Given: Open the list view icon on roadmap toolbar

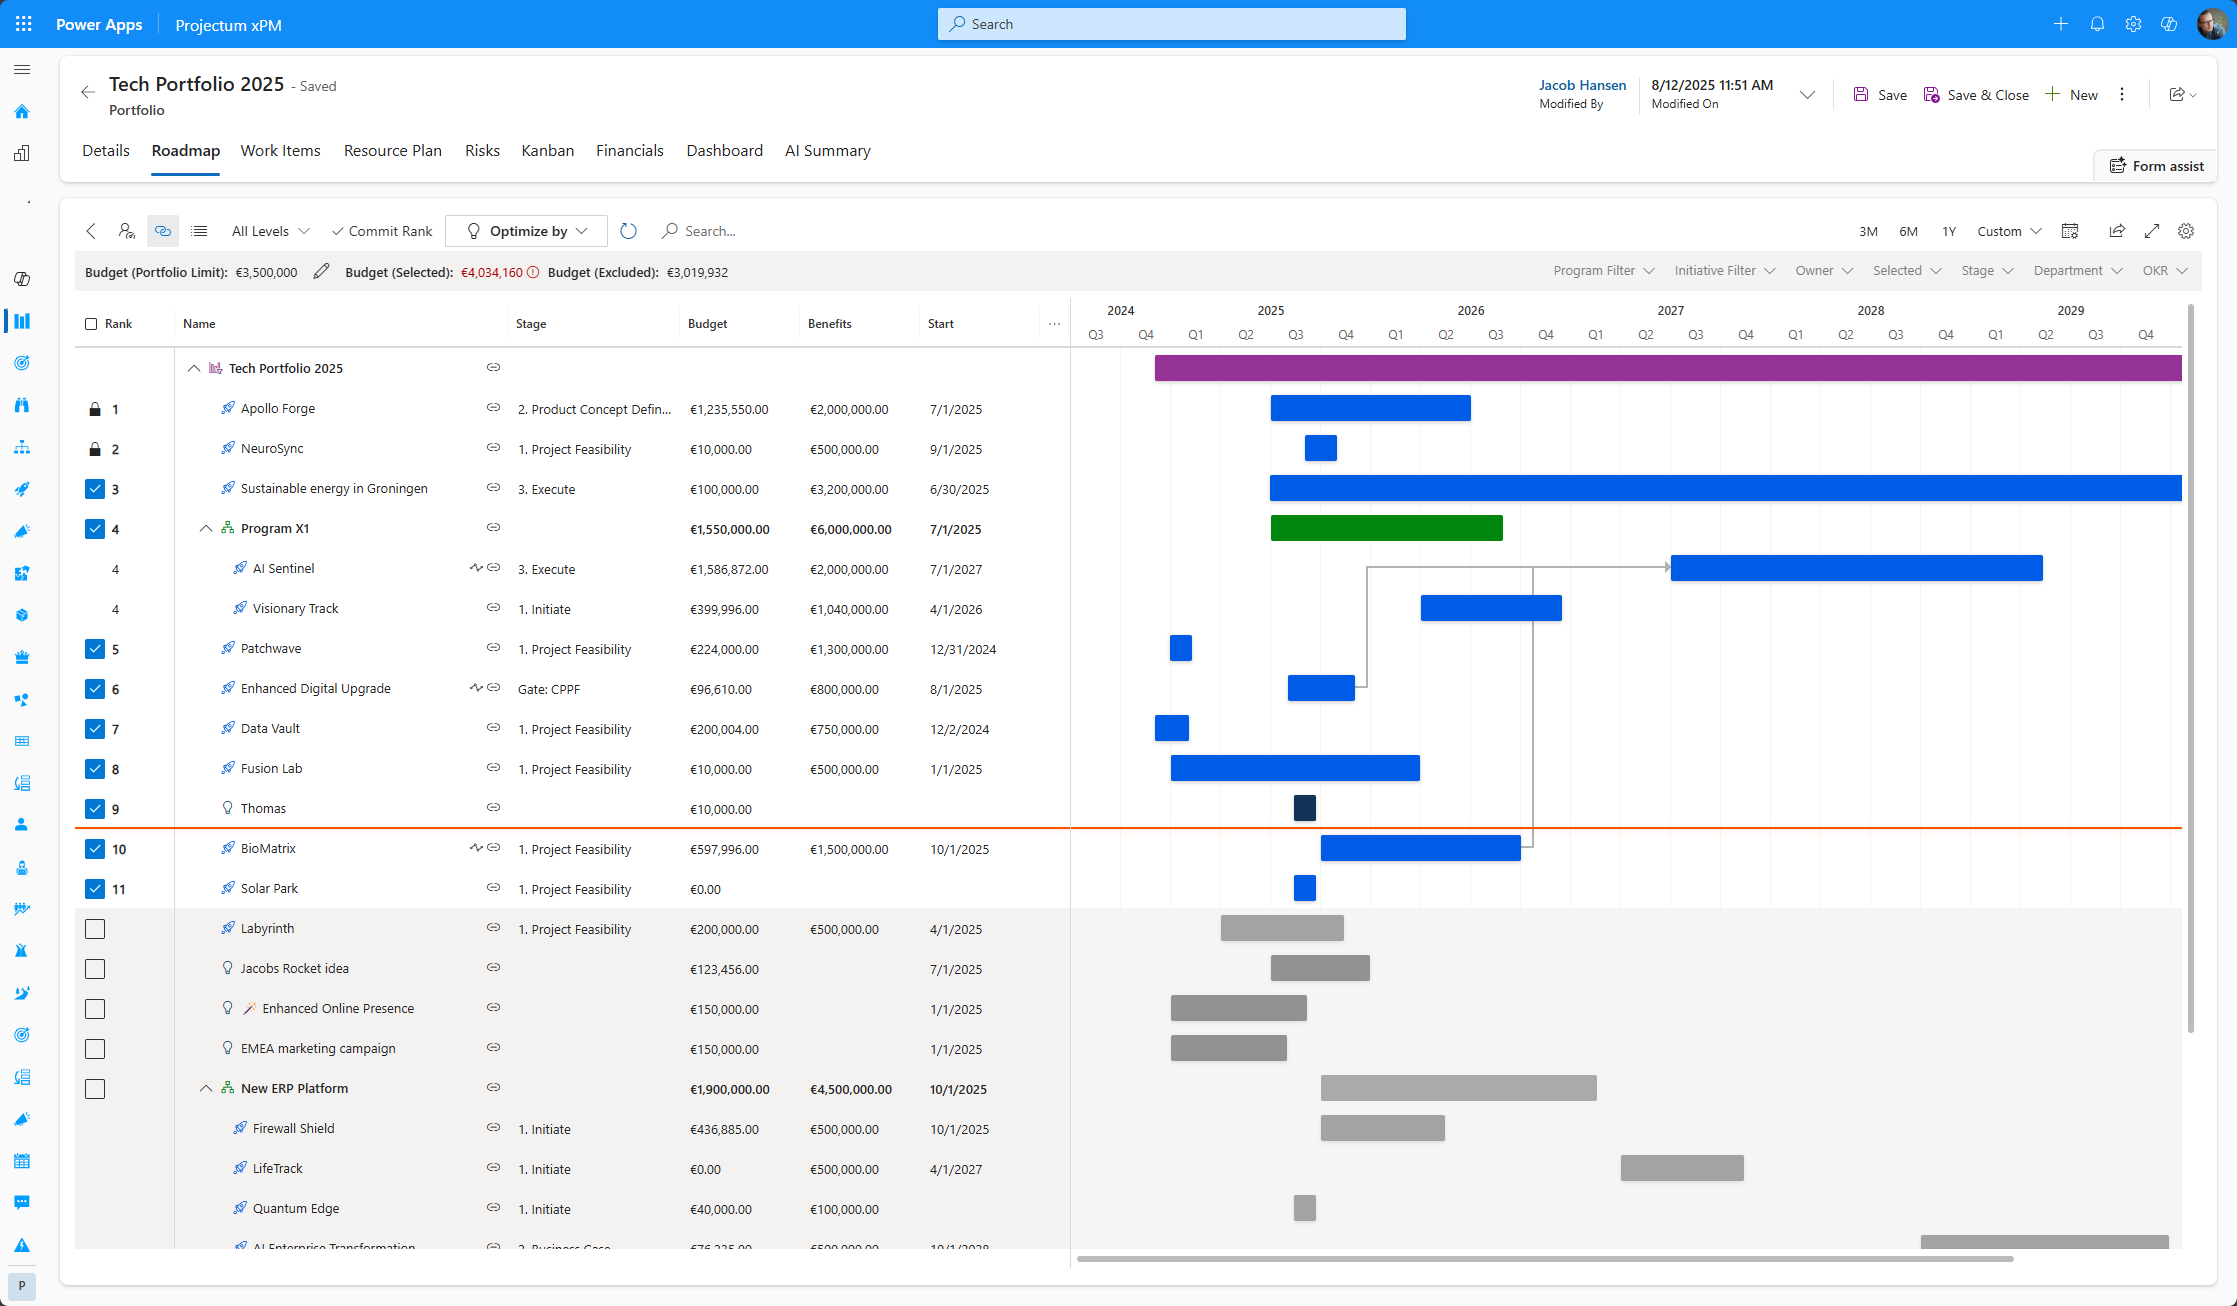Looking at the screenshot, I should 199,231.
